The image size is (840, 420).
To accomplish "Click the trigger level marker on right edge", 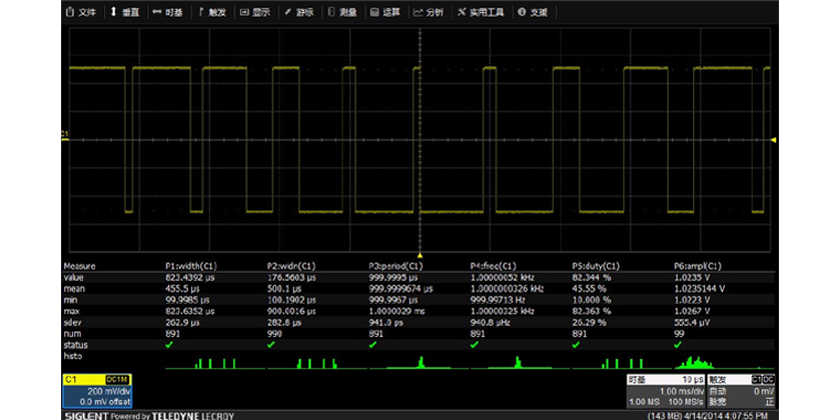I will pyautogui.click(x=771, y=141).
